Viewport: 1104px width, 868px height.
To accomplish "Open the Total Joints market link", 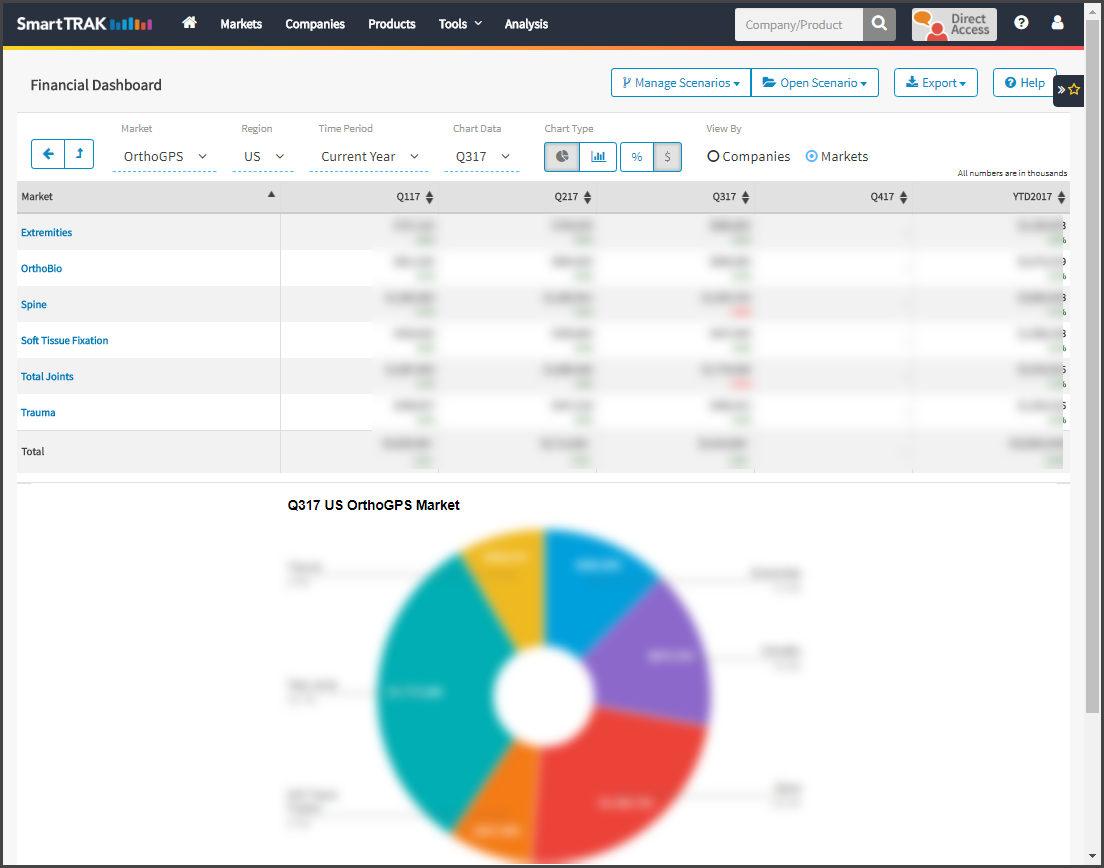I will 47,376.
